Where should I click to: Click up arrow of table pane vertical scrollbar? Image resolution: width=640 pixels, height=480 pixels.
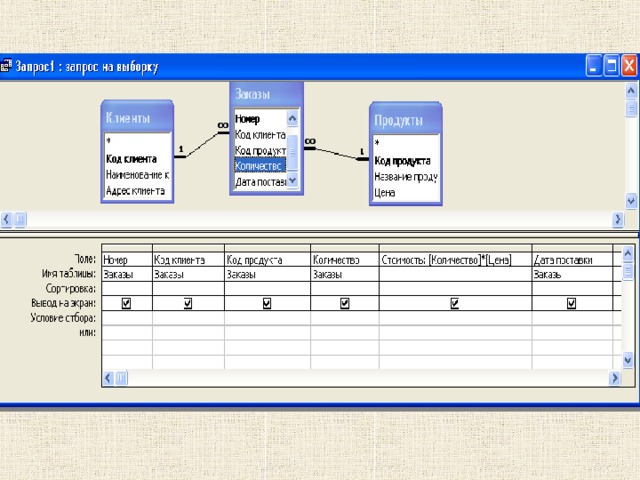[631, 90]
